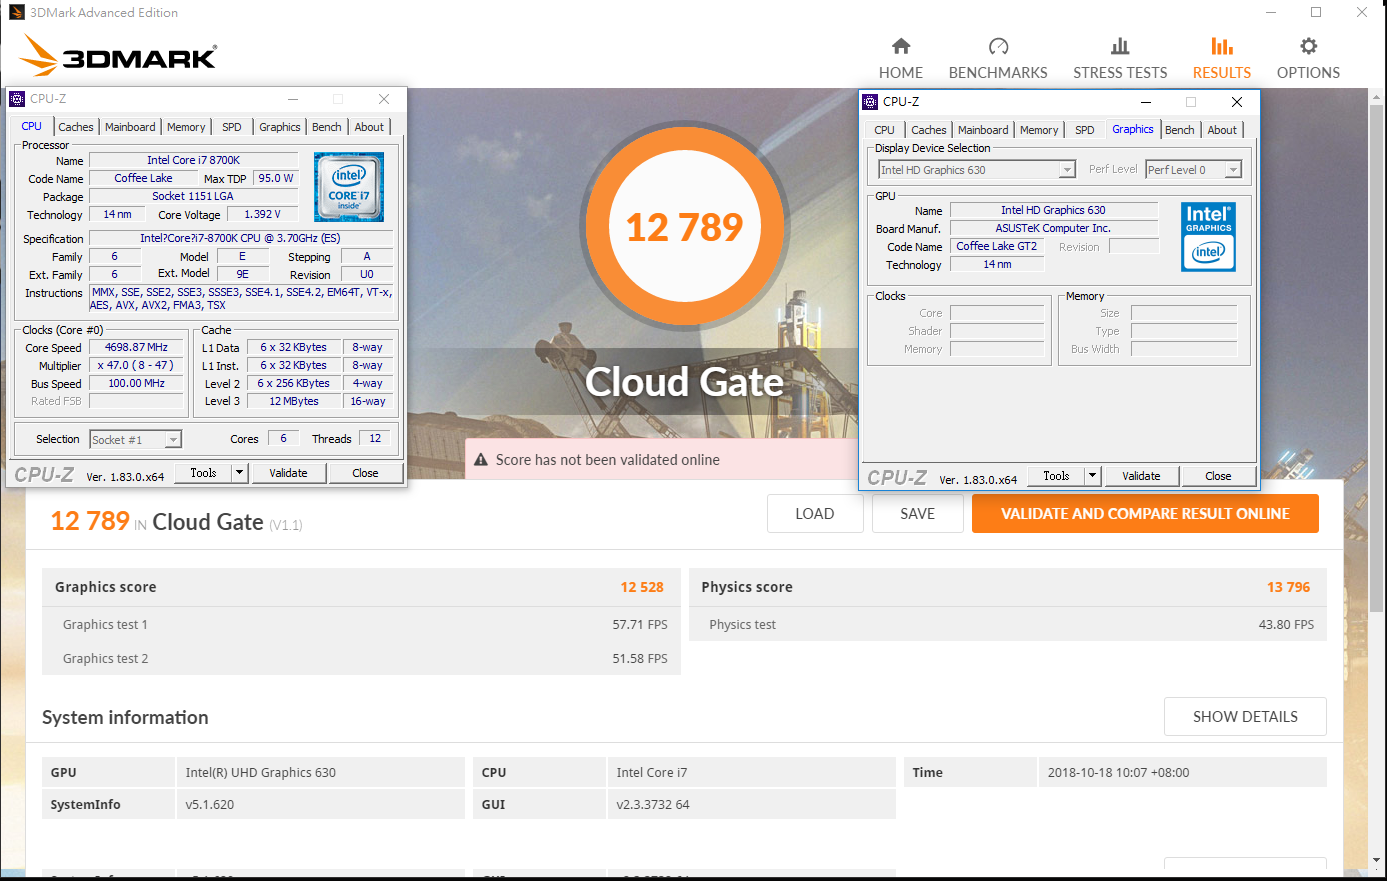Click the scroll down arrow of 3DMark scrollbar

(1378, 860)
